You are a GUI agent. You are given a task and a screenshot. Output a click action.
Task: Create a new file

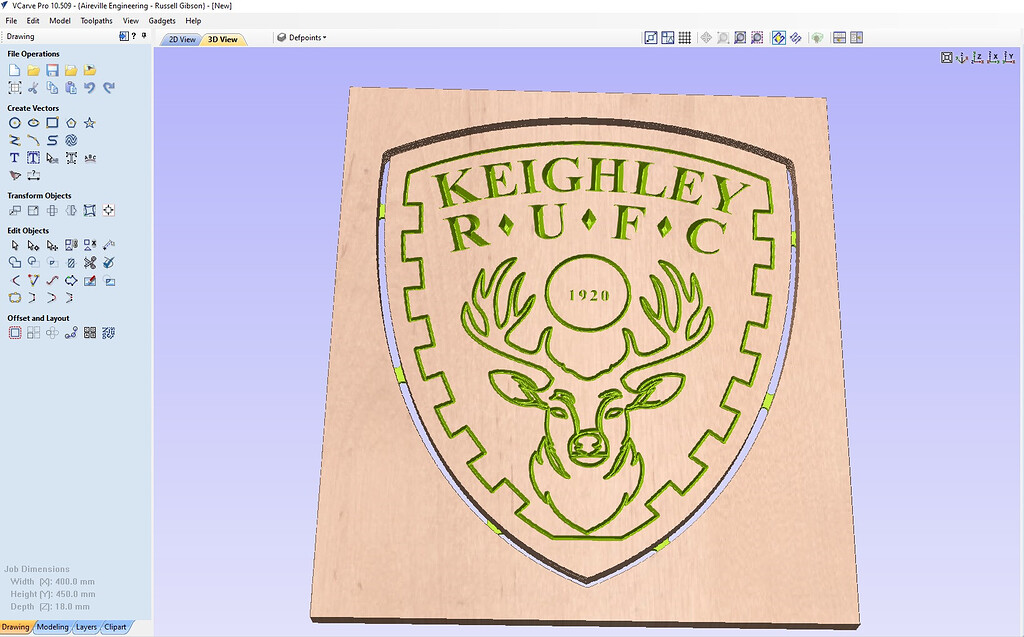[x=14, y=70]
